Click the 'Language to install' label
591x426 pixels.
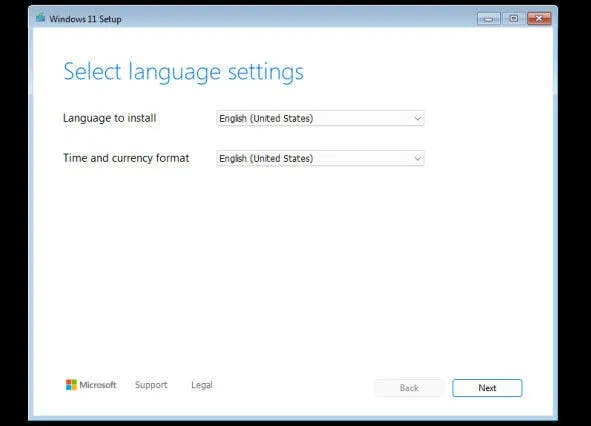click(109, 118)
